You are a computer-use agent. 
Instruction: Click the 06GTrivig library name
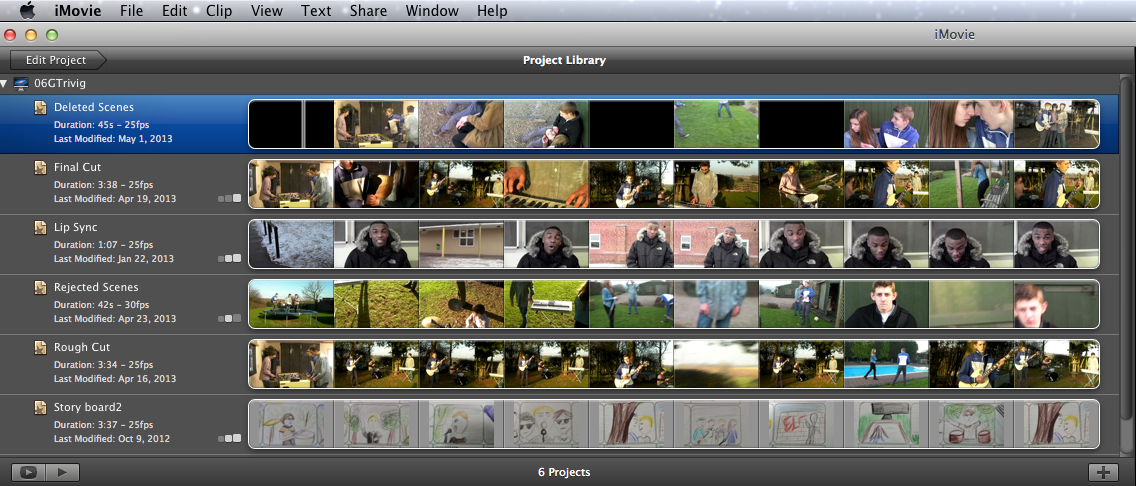click(x=60, y=83)
